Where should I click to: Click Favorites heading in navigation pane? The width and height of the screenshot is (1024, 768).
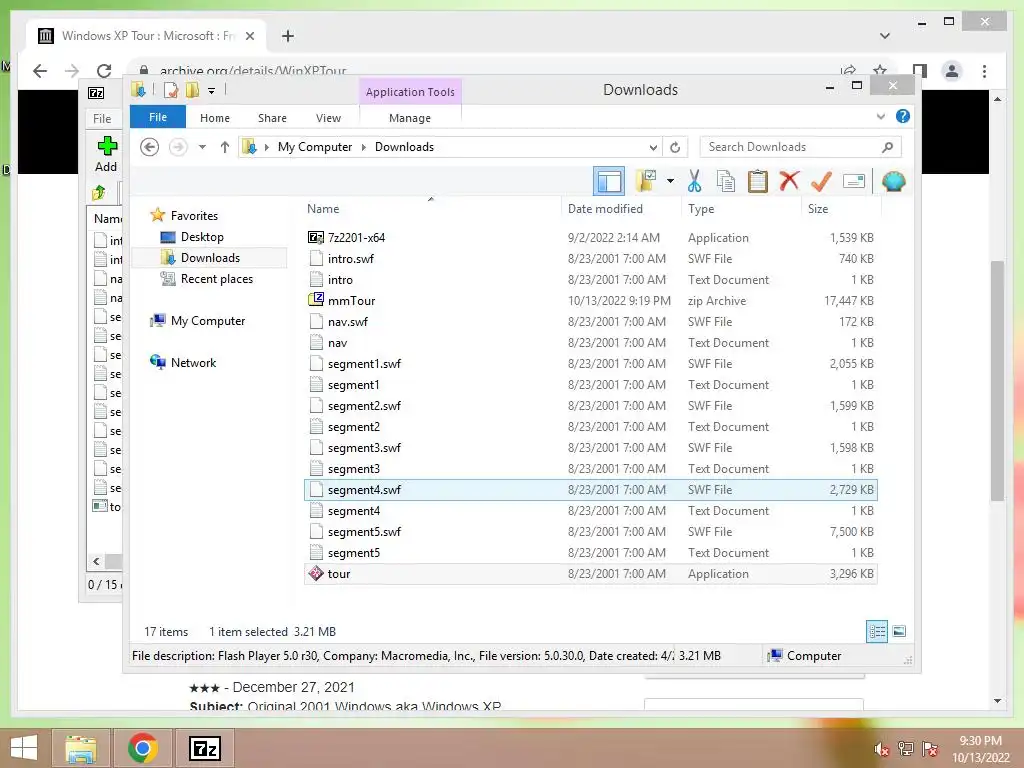[x=194, y=216]
